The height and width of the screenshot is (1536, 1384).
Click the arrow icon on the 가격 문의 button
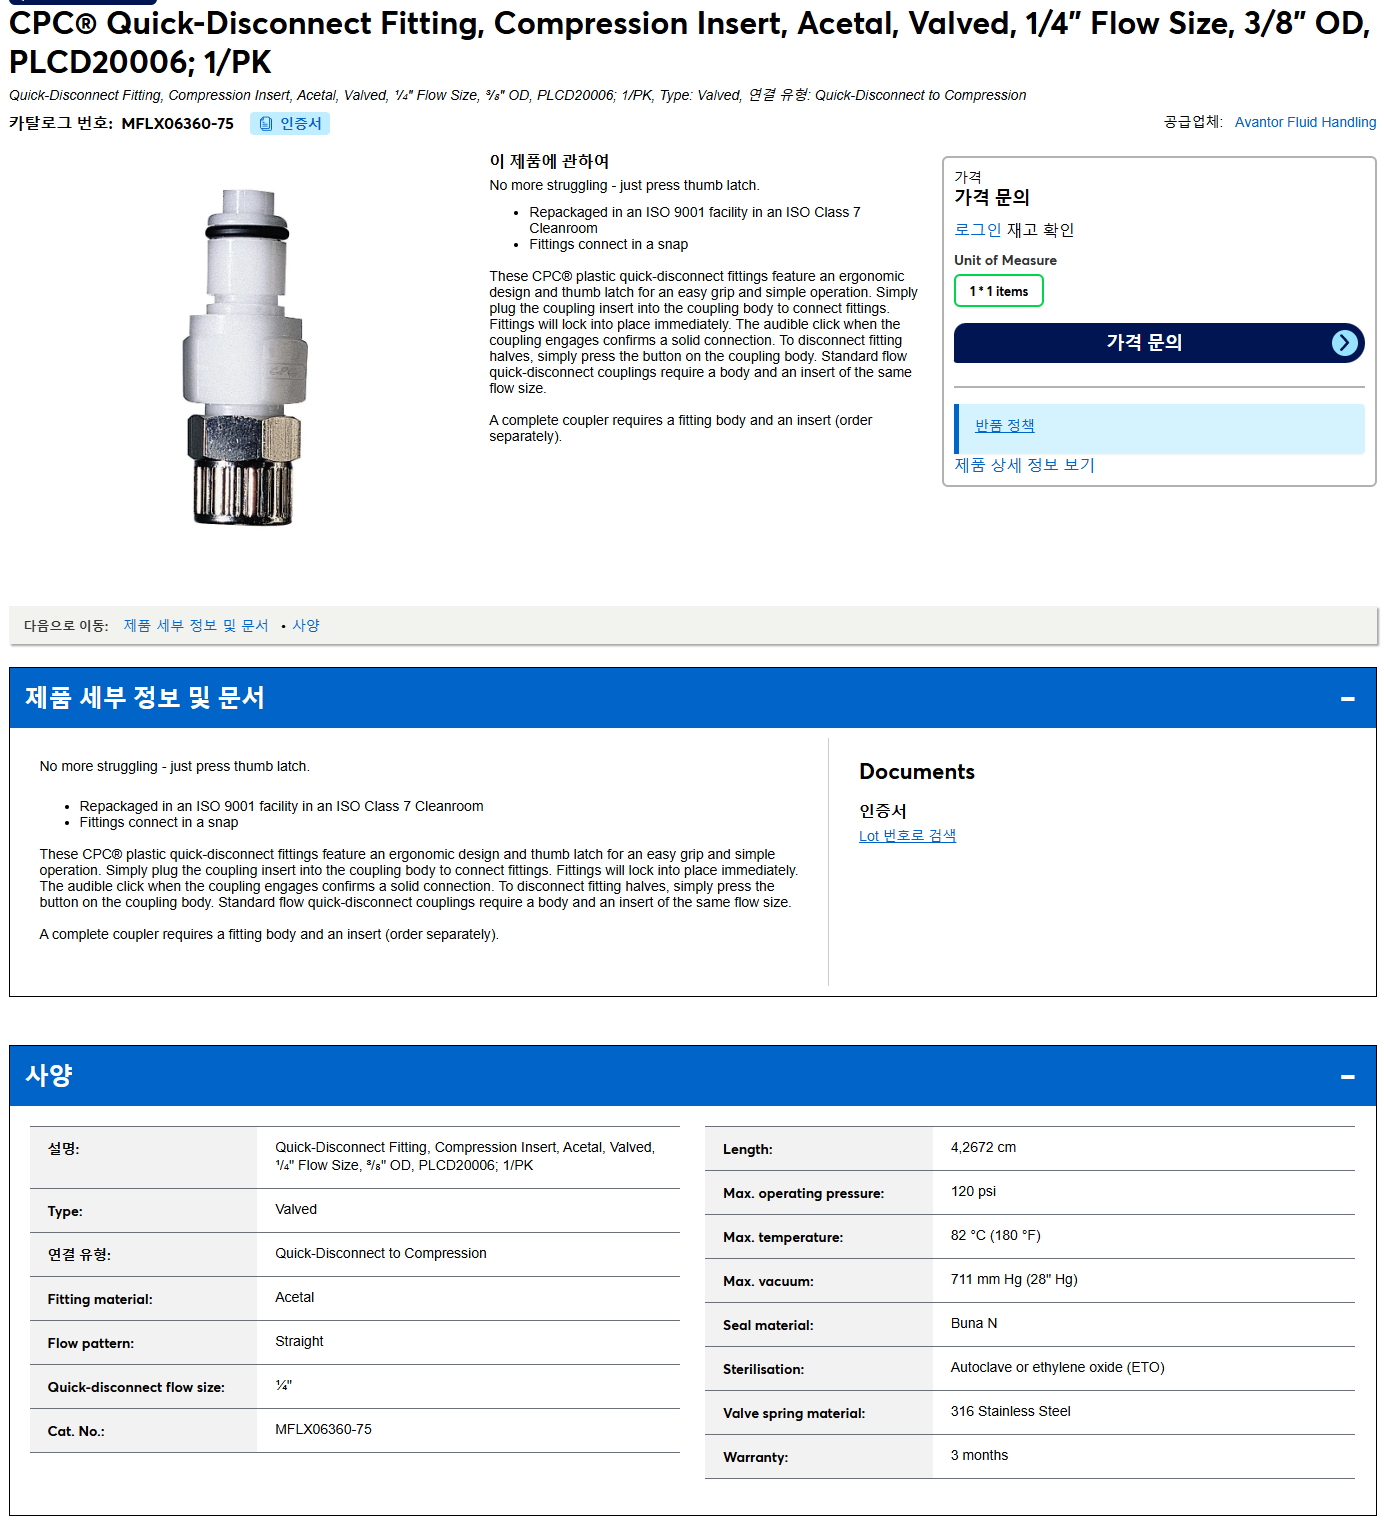[1345, 343]
